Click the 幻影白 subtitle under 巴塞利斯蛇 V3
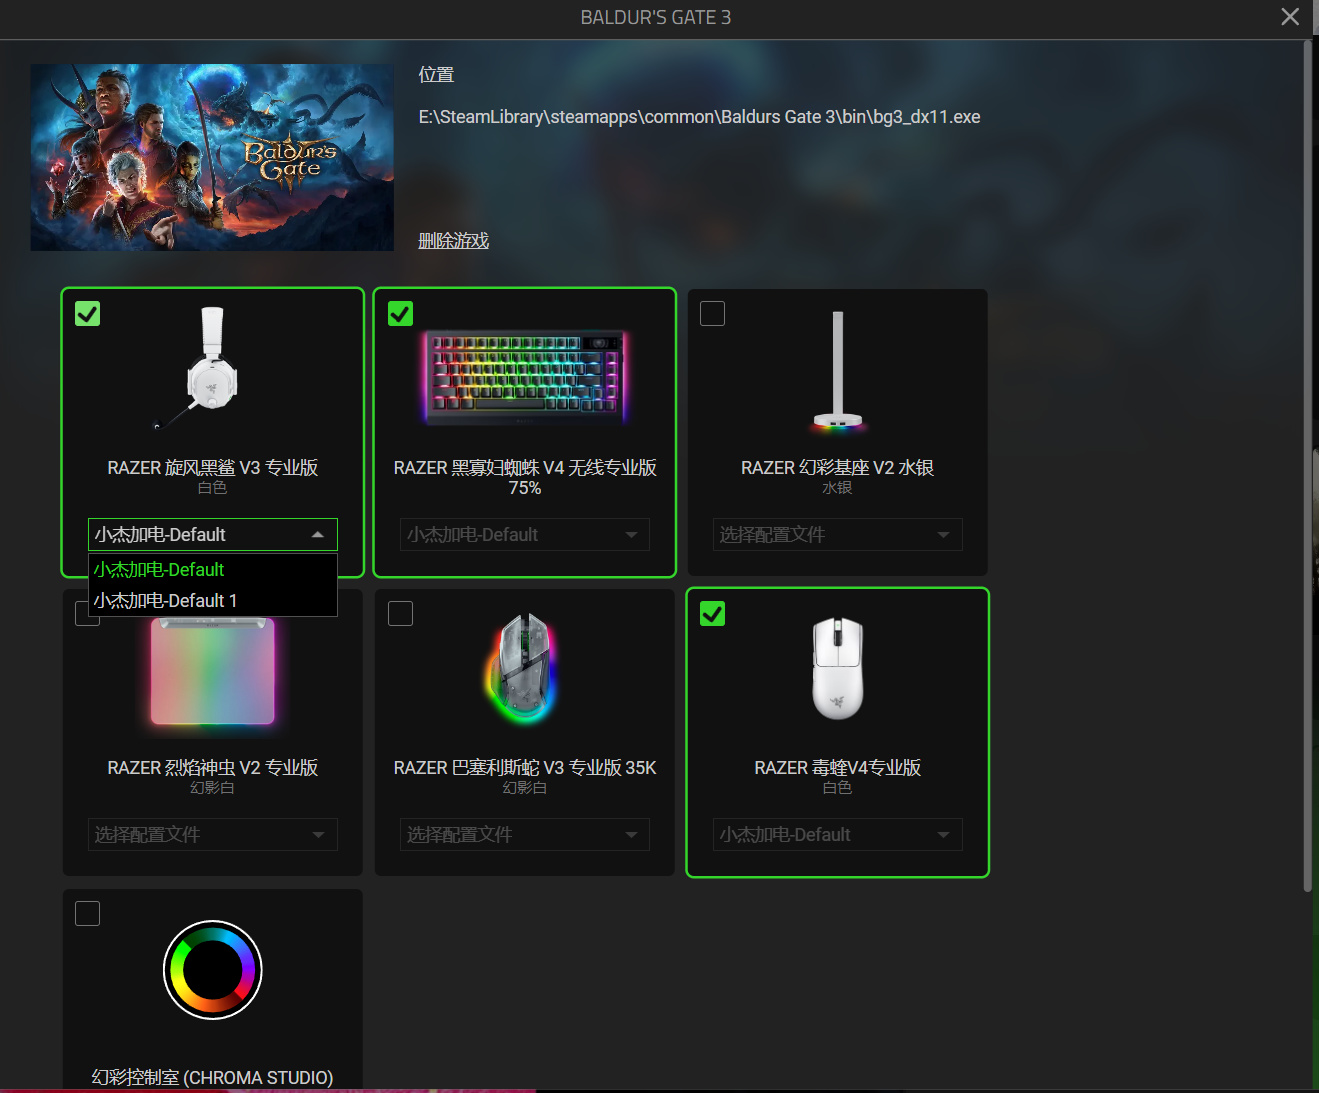The width and height of the screenshot is (1319, 1093). coord(525,788)
